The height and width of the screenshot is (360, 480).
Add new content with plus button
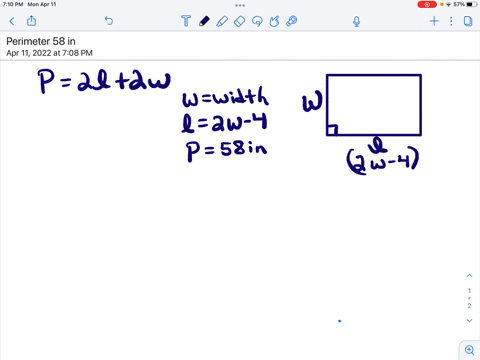tap(434, 21)
